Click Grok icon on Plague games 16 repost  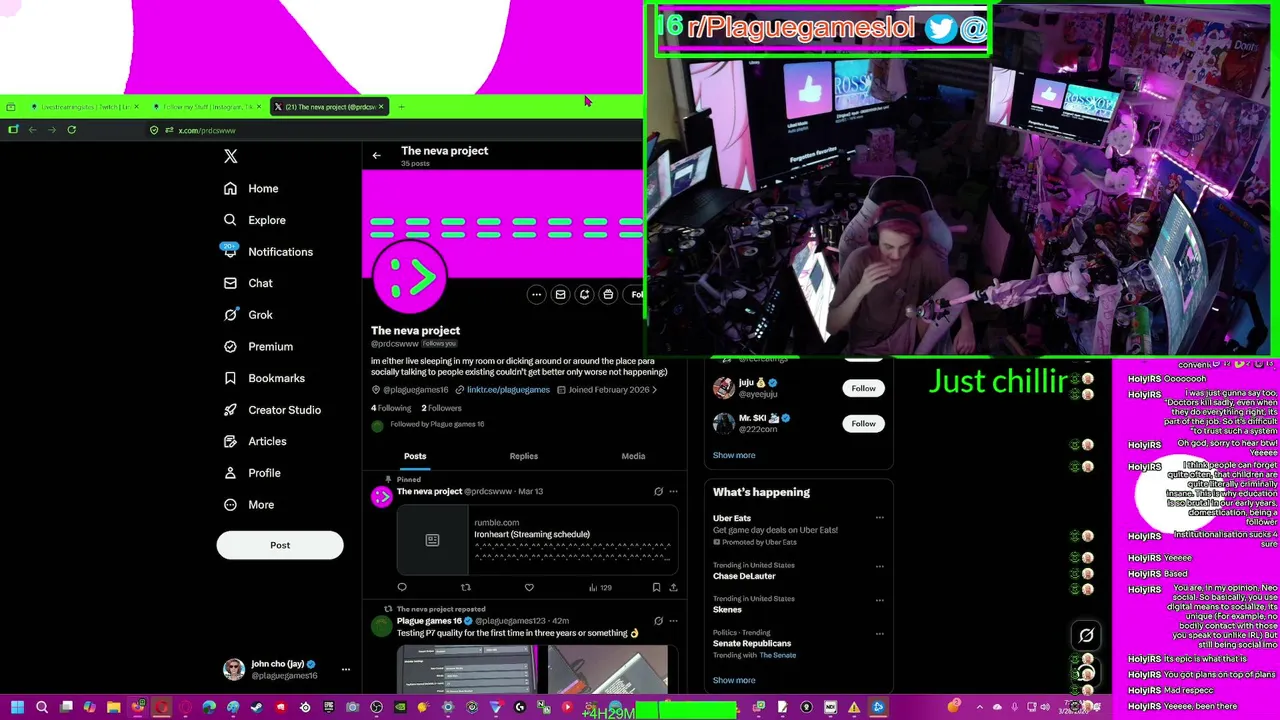click(658, 621)
